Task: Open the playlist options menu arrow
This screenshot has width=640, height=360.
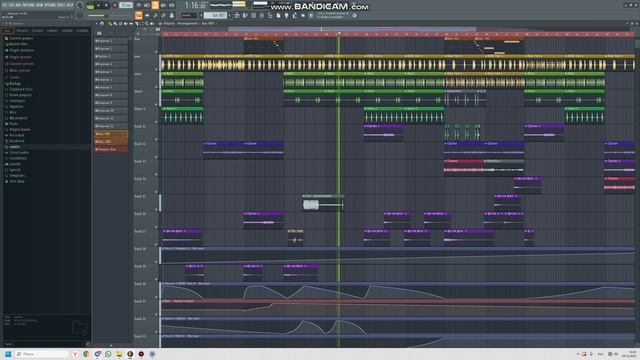Action: (x=96, y=24)
